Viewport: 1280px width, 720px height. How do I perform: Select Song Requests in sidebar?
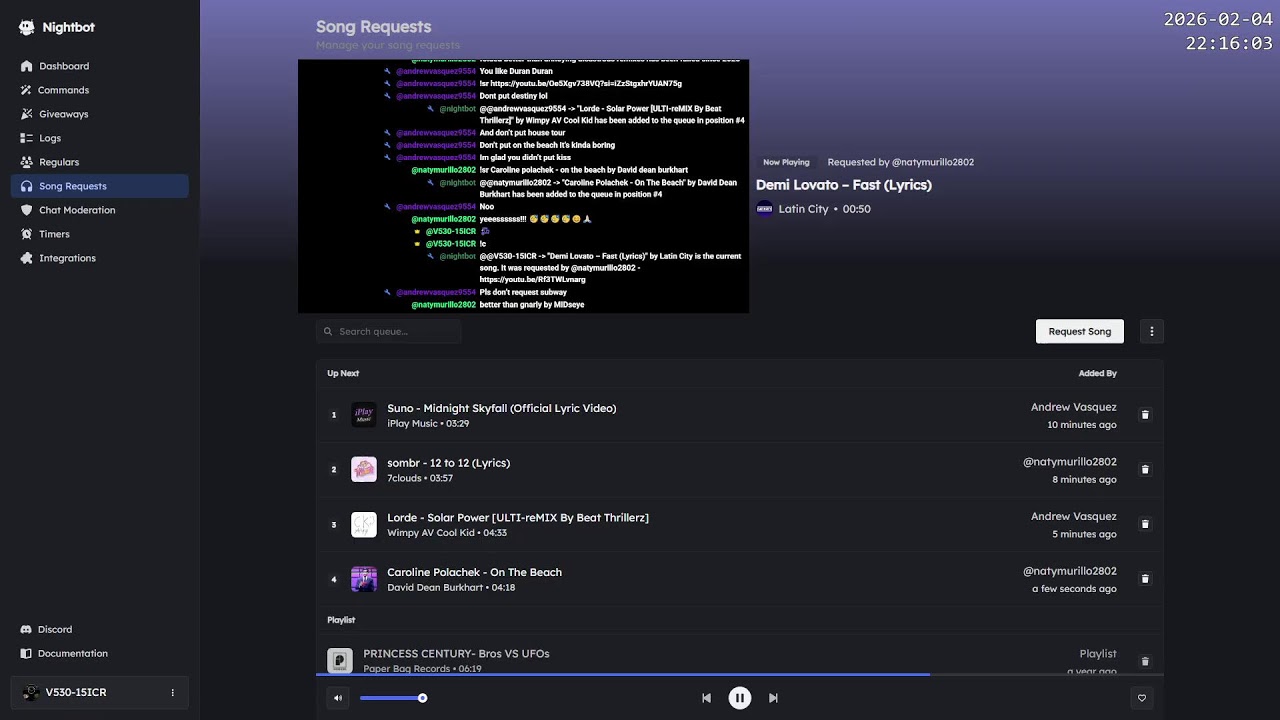click(99, 186)
